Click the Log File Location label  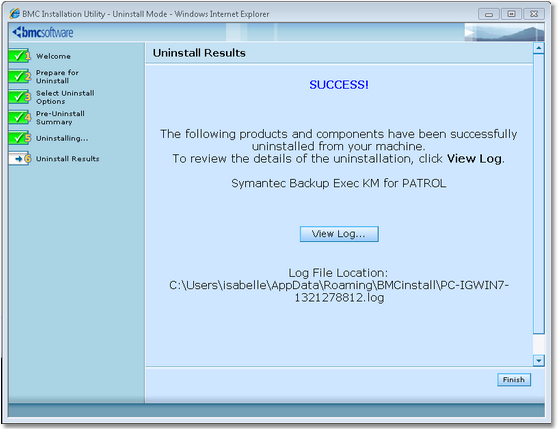pyautogui.click(x=338, y=273)
